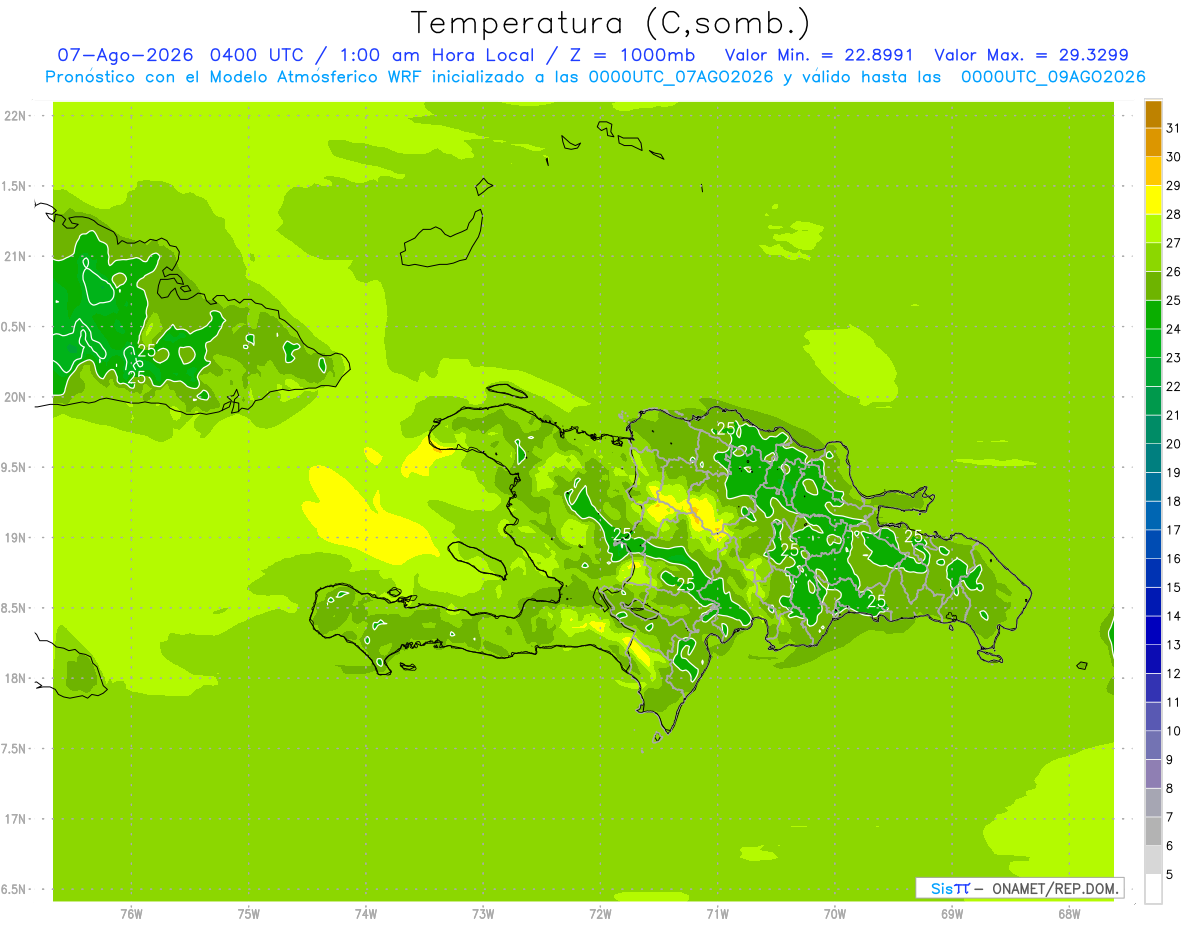The height and width of the screenshot is (927, 1200).
Task: Pick the lime legend band between 27 and 28
Action: pos(1153,229)
